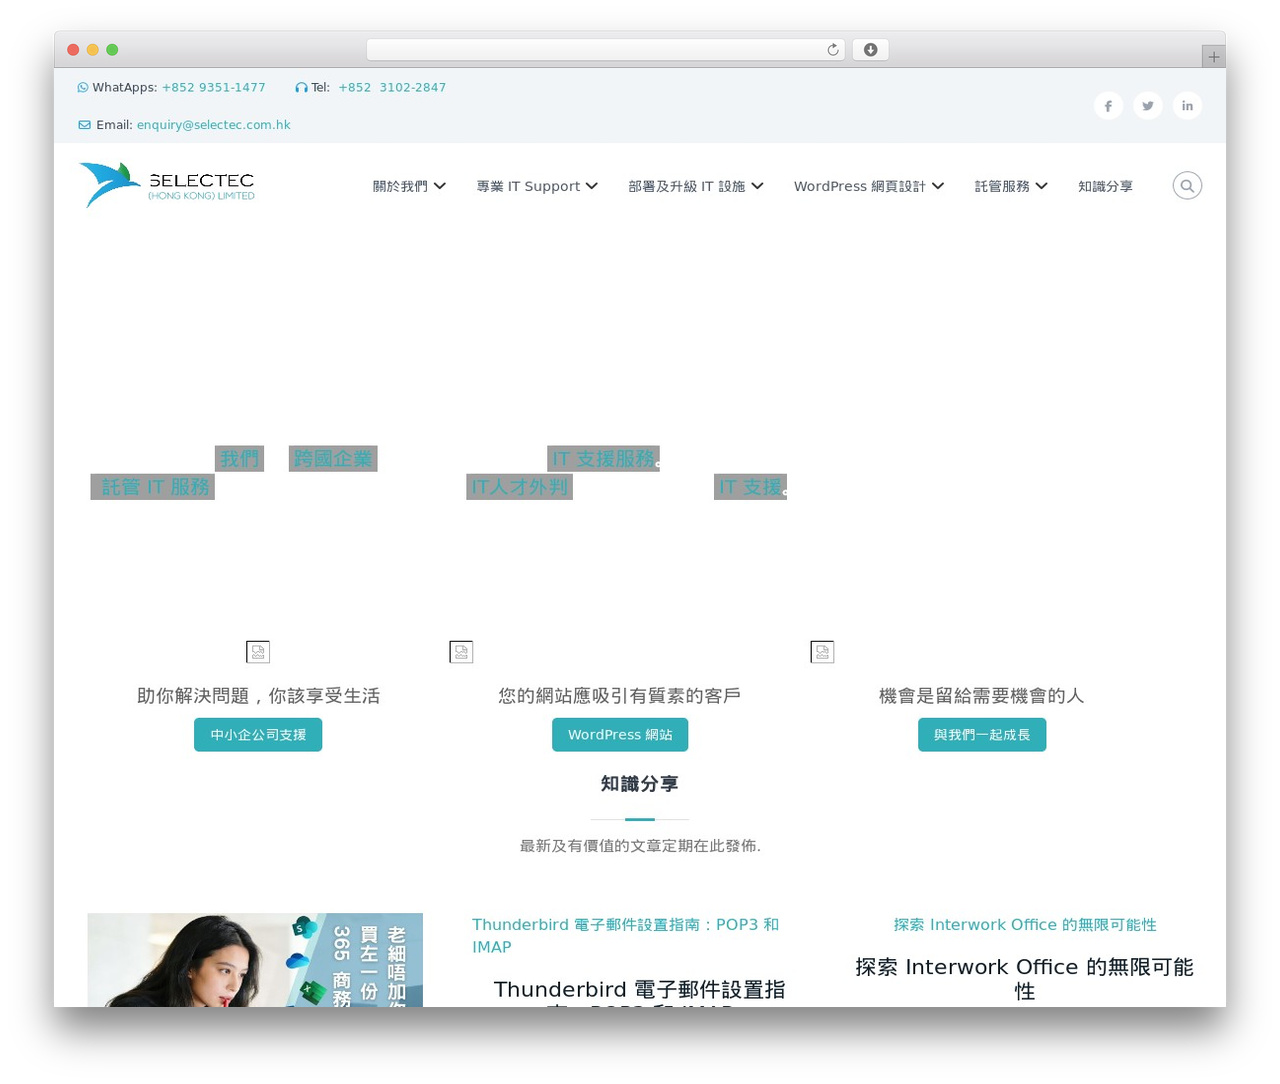Click image icon above 中小企公司支援

point(258,652)
